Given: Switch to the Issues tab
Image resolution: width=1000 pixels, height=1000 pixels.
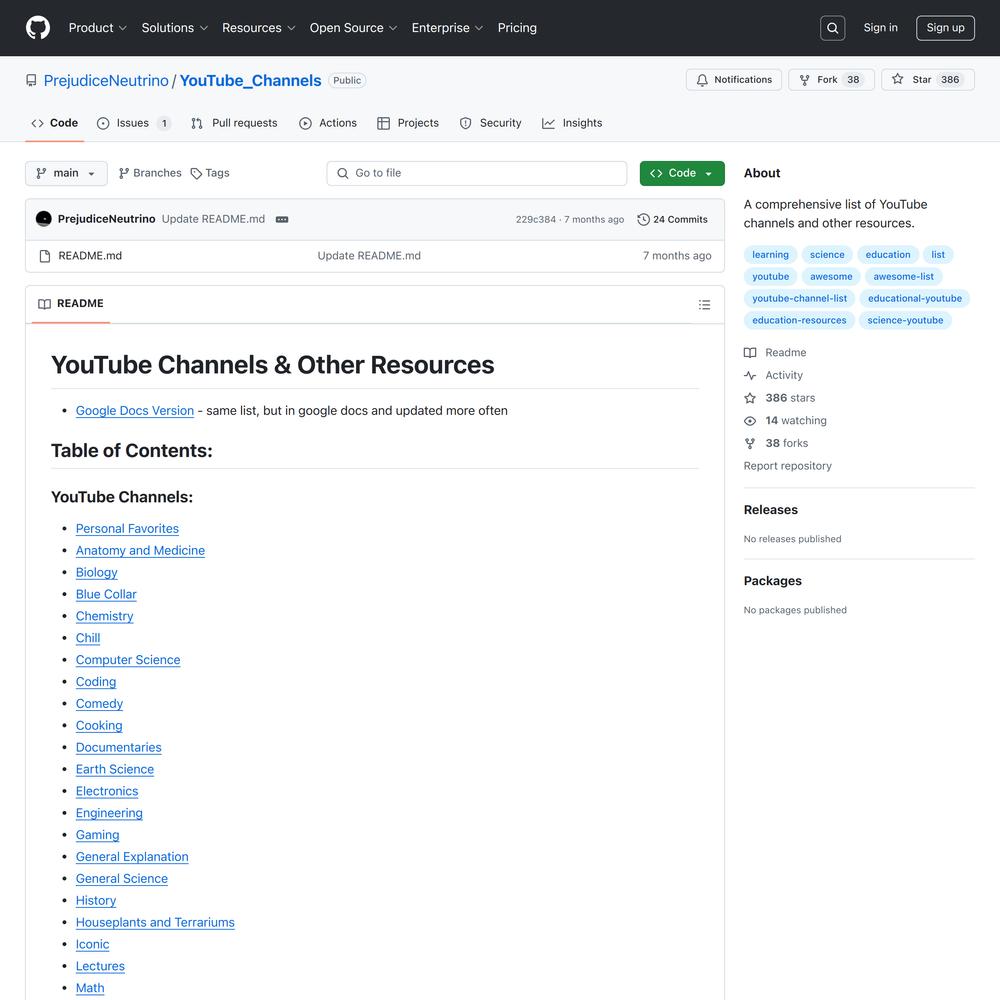Looking at the screenshot, I should tap(134, 123).
